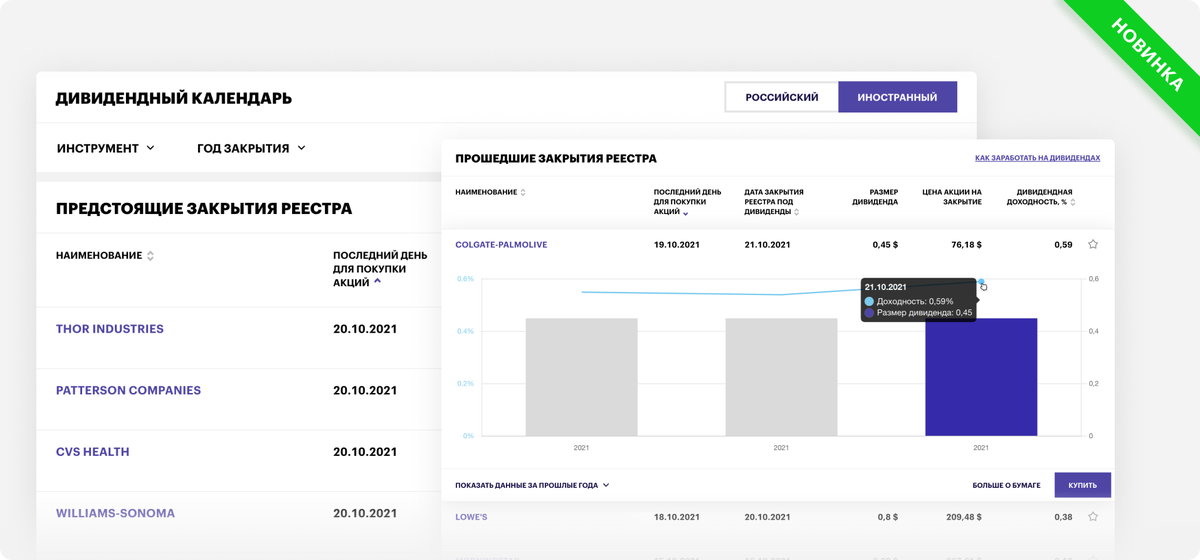Open the Thor Industries stock link
The height and width of the screenshot is (560, 1200).
coord(110,329)
